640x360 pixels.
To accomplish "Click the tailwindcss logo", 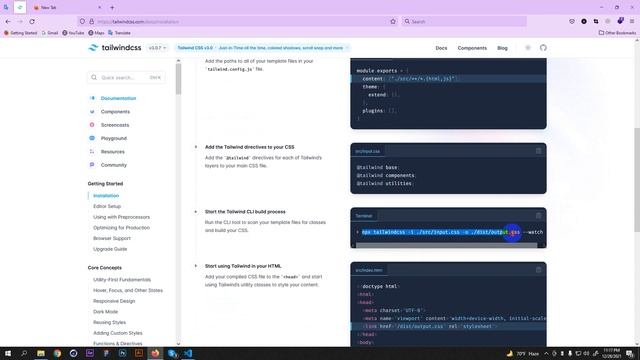I will (115, 48).
